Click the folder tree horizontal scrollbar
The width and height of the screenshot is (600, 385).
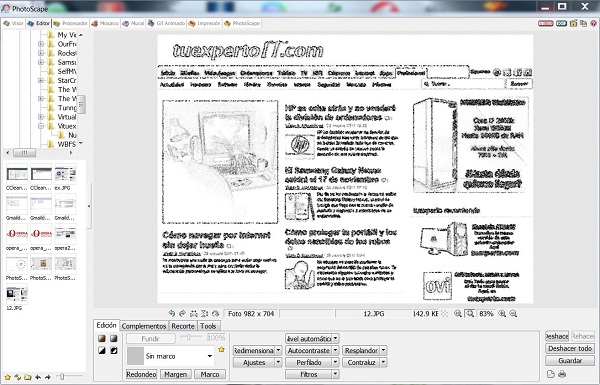point(39,153)
